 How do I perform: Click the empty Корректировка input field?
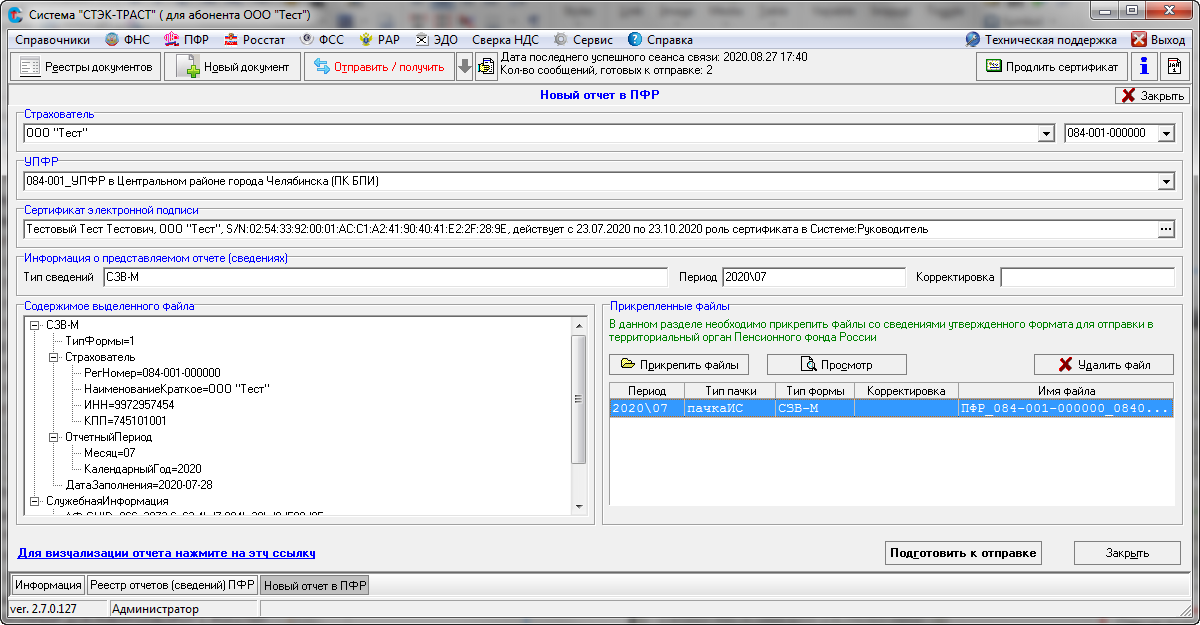click(x=1088, y=277)
